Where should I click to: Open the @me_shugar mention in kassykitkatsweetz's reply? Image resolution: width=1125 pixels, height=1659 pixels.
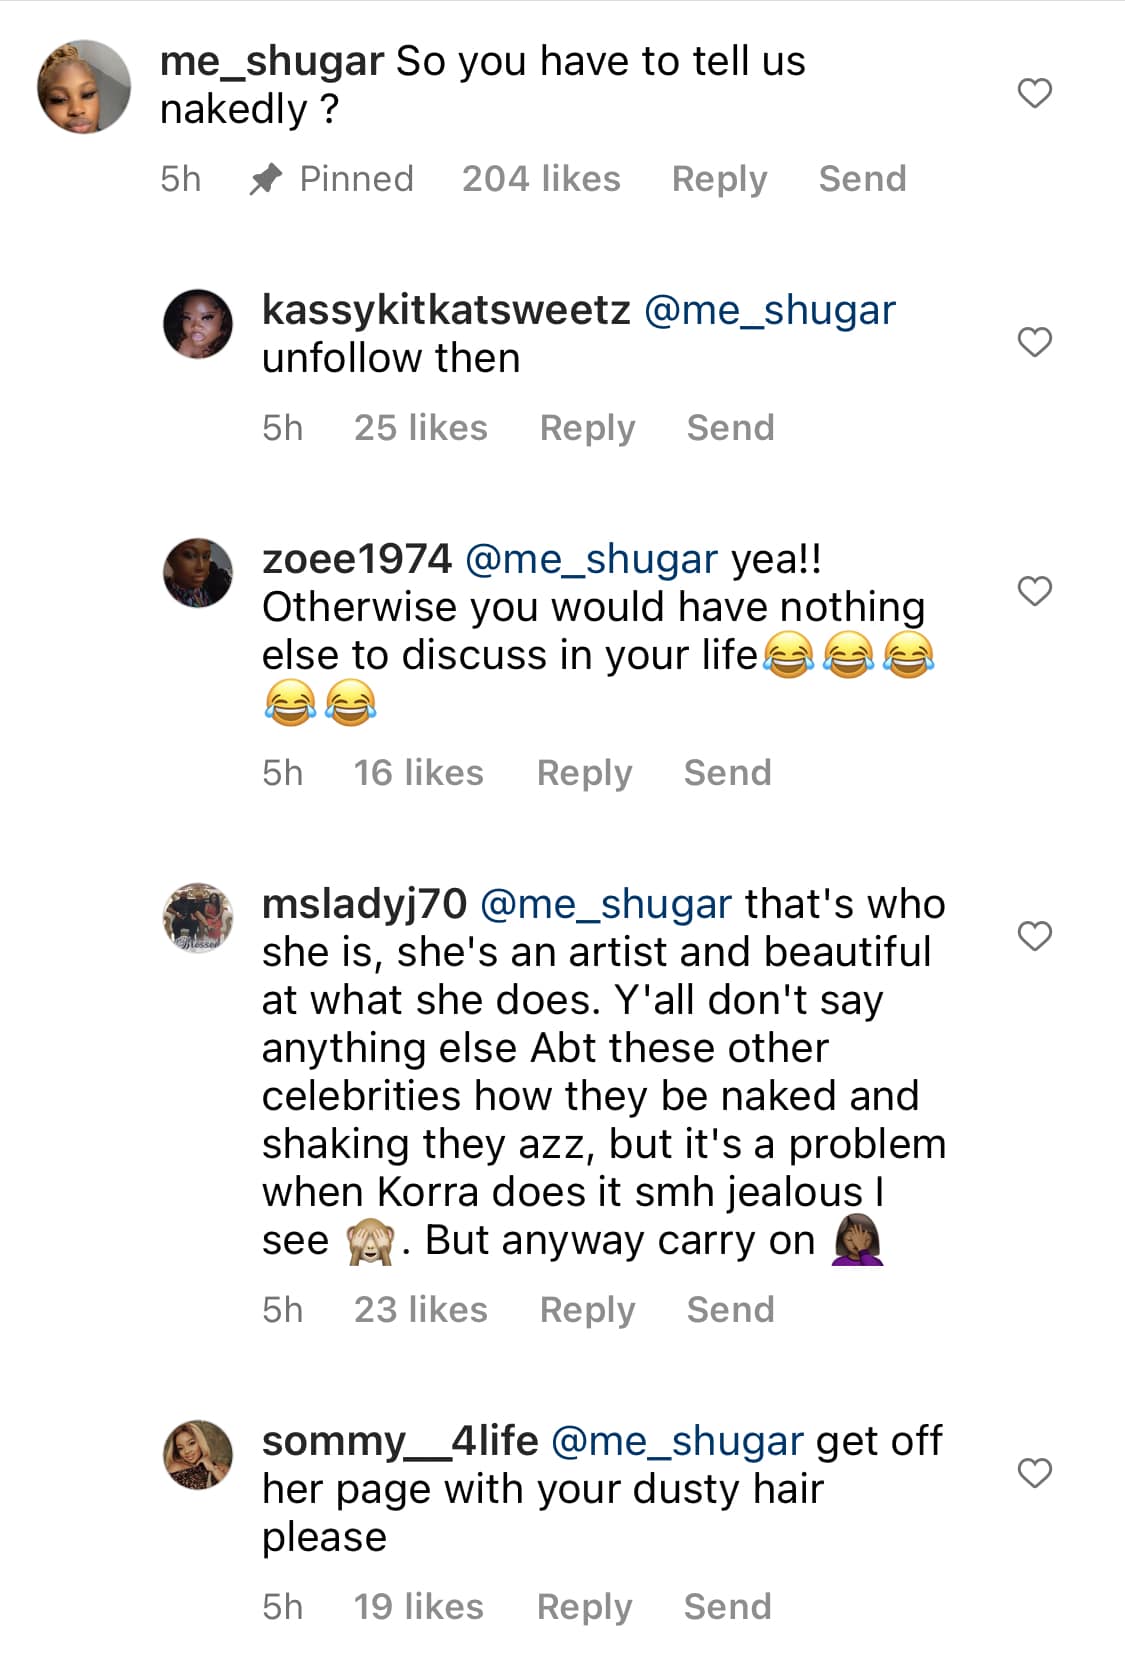point(769,310)
